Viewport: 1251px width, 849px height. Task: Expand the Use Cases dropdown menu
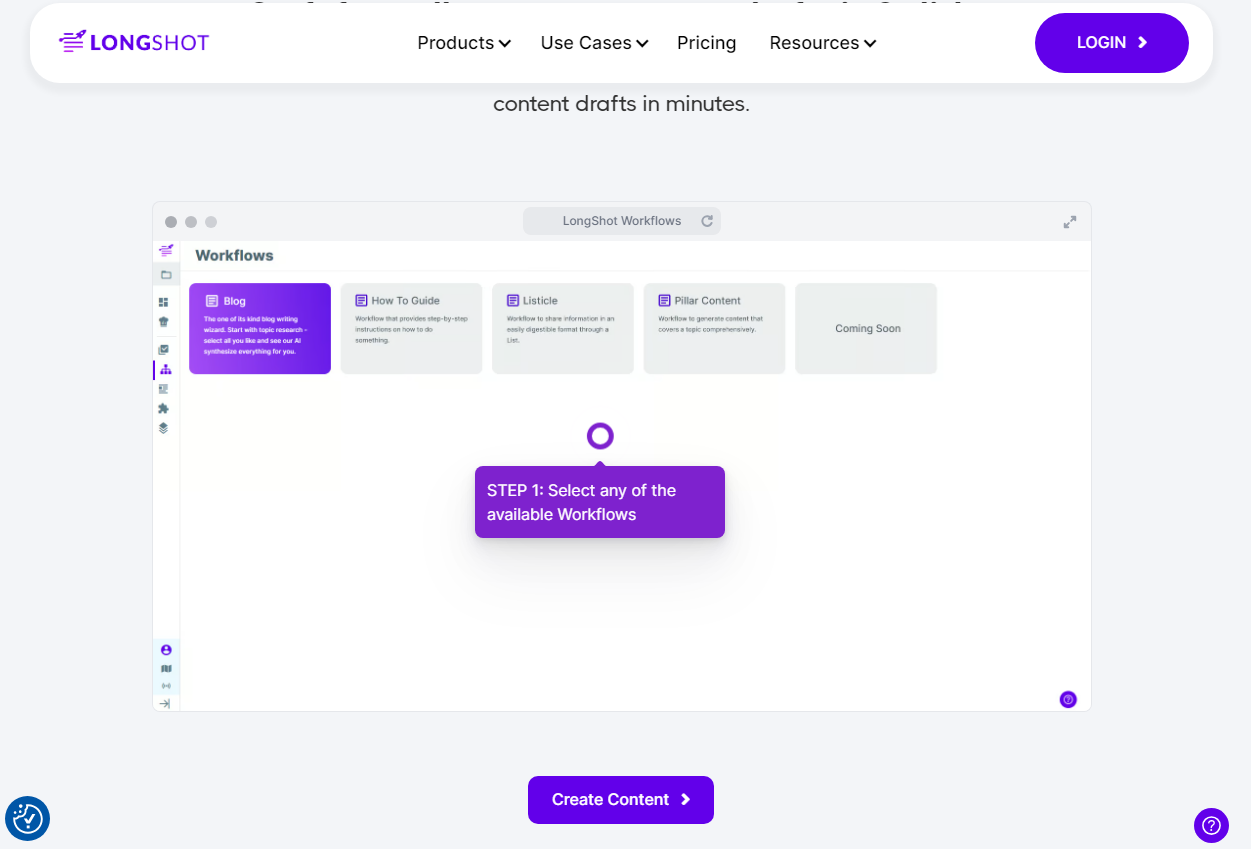point(595,43)
